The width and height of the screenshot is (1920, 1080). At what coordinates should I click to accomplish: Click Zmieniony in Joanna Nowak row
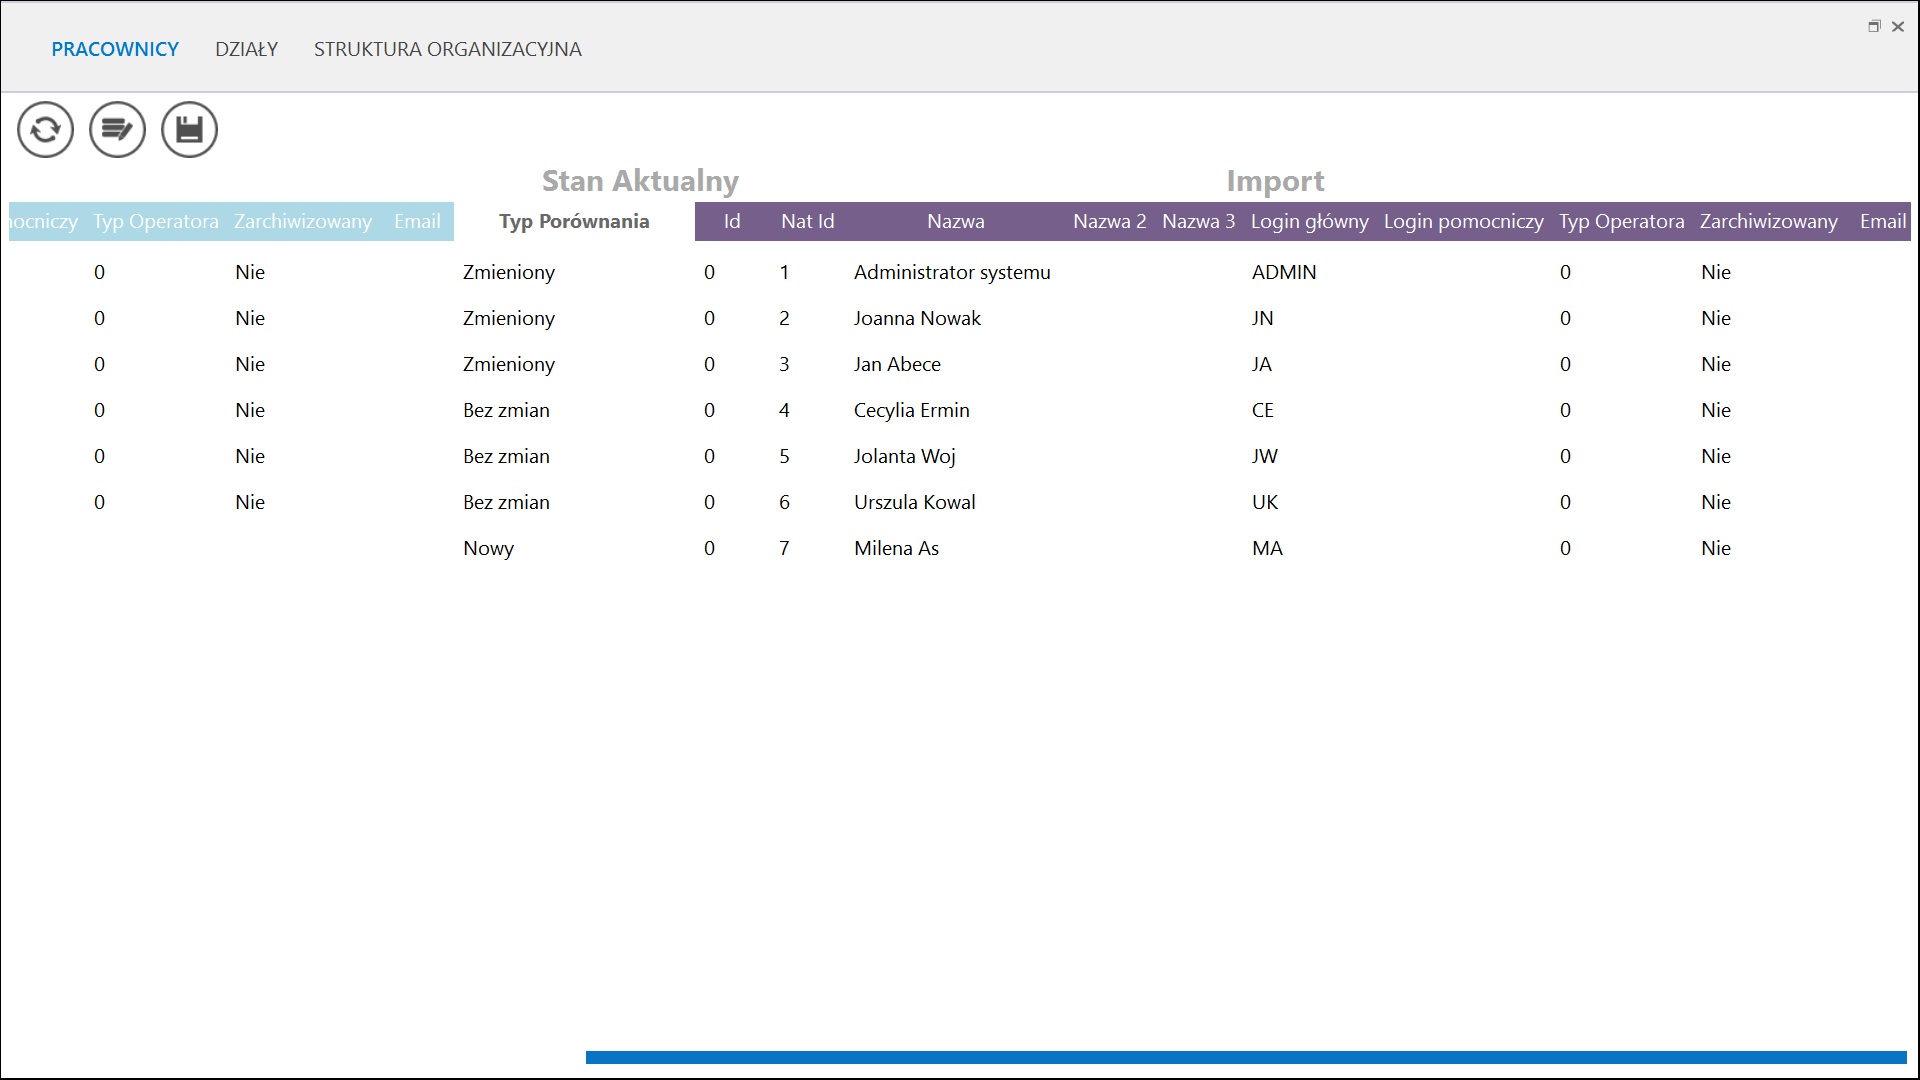point(508,318)
